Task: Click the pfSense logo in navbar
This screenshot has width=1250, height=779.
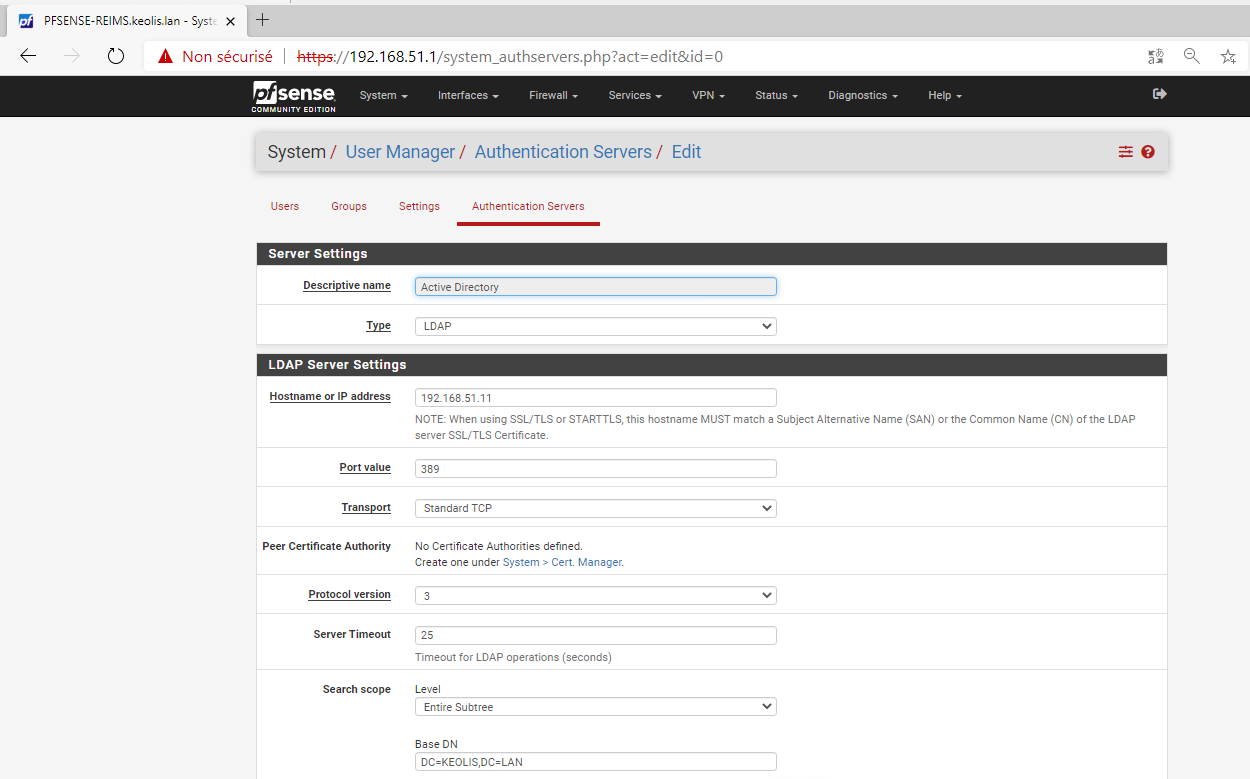Action: click(x=294, y=96)
